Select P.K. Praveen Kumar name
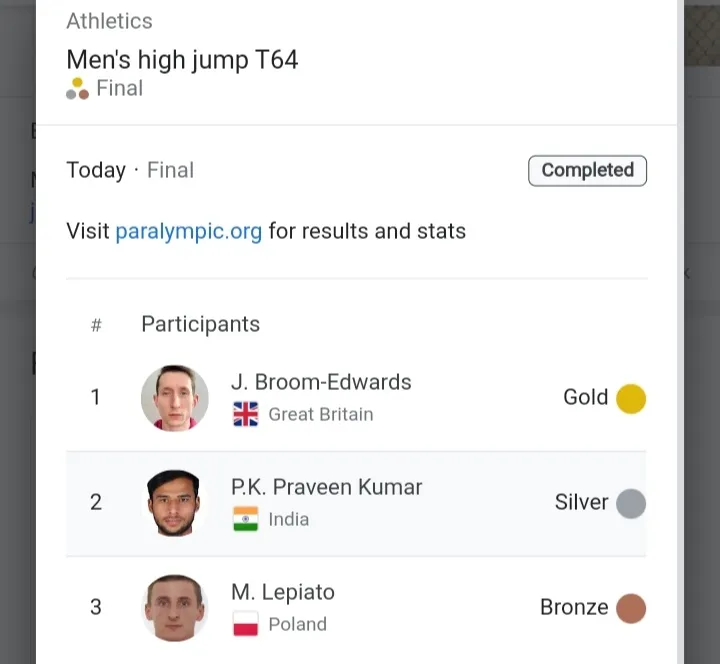720x664 pixels. click(326, 487)
